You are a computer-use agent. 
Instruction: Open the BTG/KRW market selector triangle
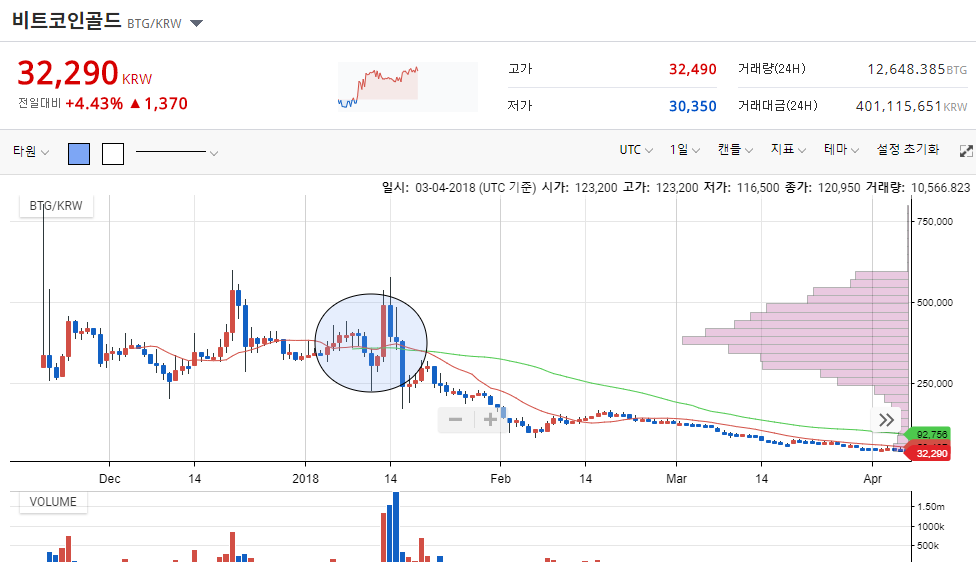[x=196, y=24]
